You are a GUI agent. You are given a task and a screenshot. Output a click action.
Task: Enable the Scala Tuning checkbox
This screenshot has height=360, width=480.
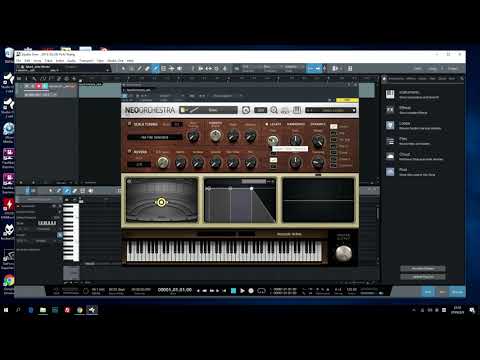[130, 124]
